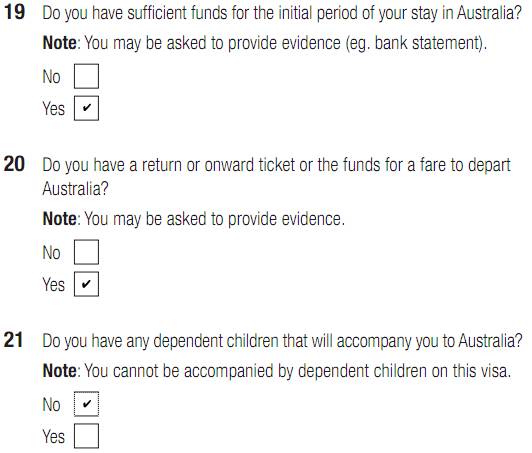The height and width of the screenshot is (453, 532).
Task: Uncheck Yes for return or onward ticket
Action: click(x=86, y=284)
